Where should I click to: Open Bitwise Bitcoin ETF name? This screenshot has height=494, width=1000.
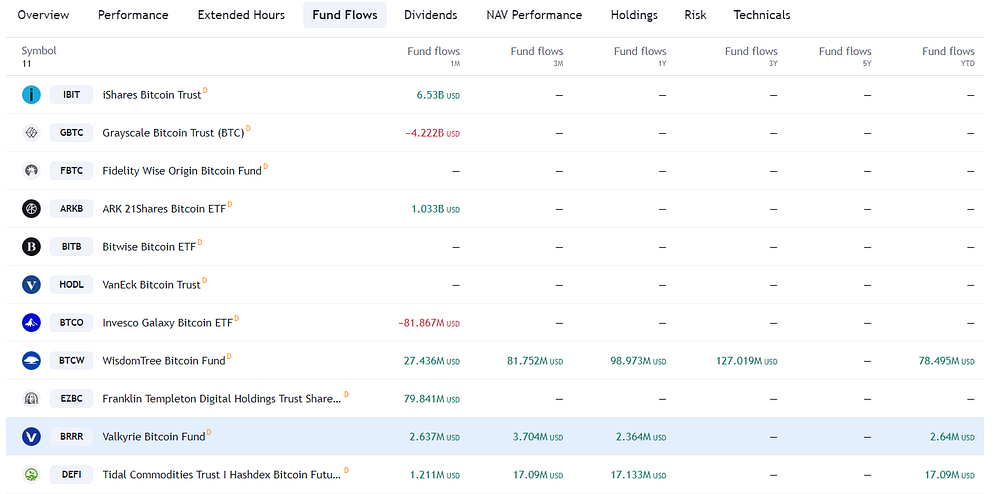point(149,247)
